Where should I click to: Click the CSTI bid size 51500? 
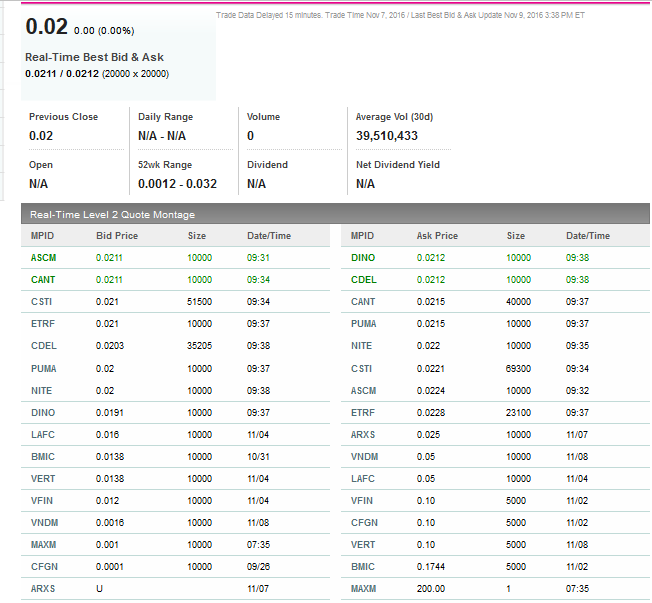(200, 302)
